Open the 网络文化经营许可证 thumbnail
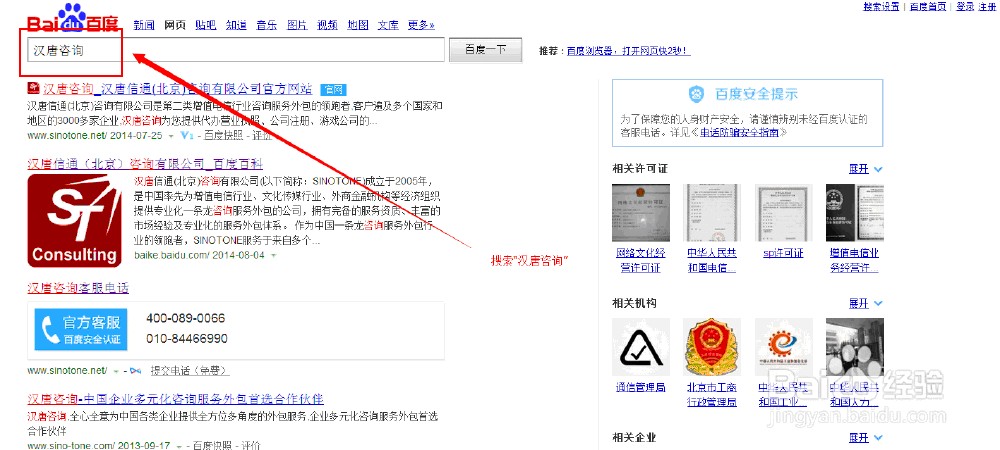Image resolution: width=1000 pixels, height=450 pixels. (641, 212)
